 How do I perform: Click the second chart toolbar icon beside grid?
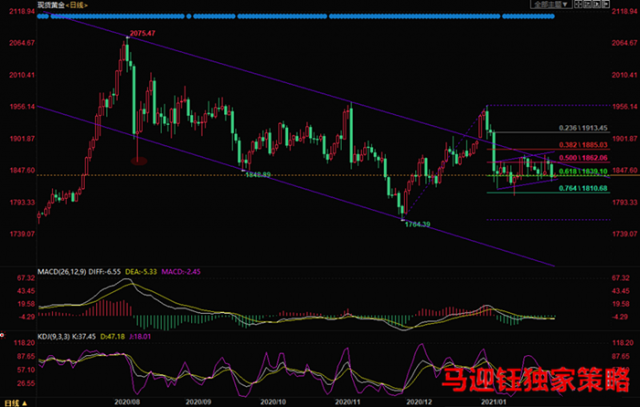tap(587, 4)
